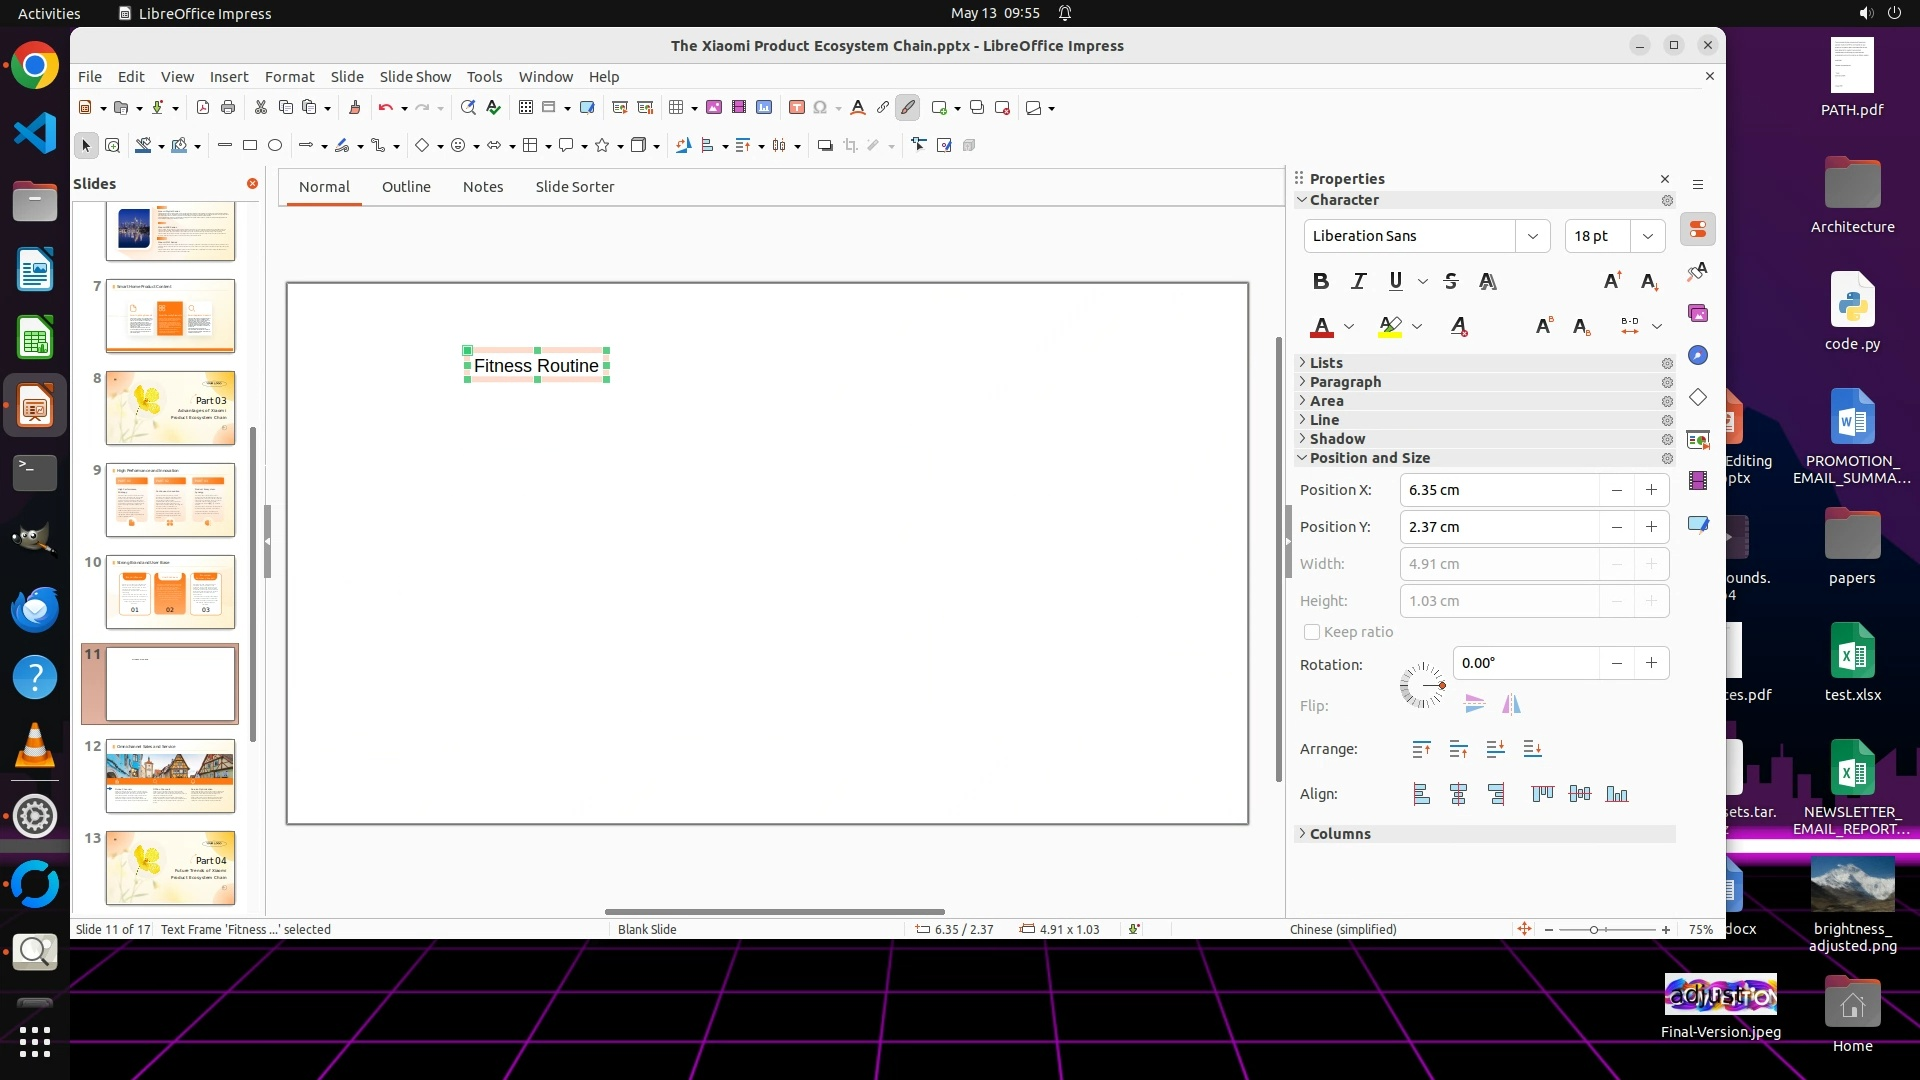Open the Slide Show menu
The height and width of the screenshot is (1080, 1920).
coord(415,77)
